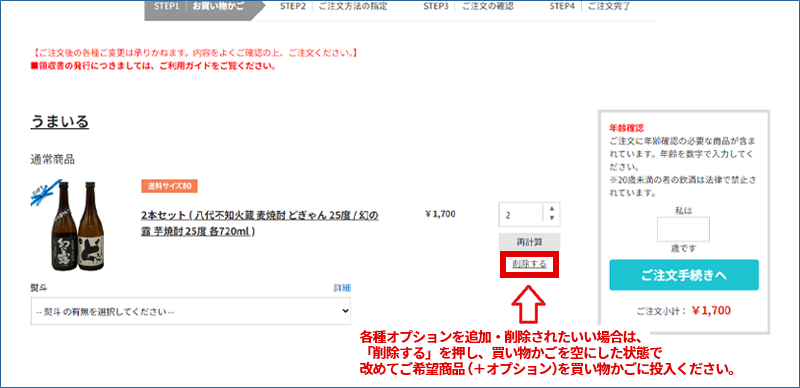
Task: Click the 年齢確認 heading
Action: (x=626, y=129)
